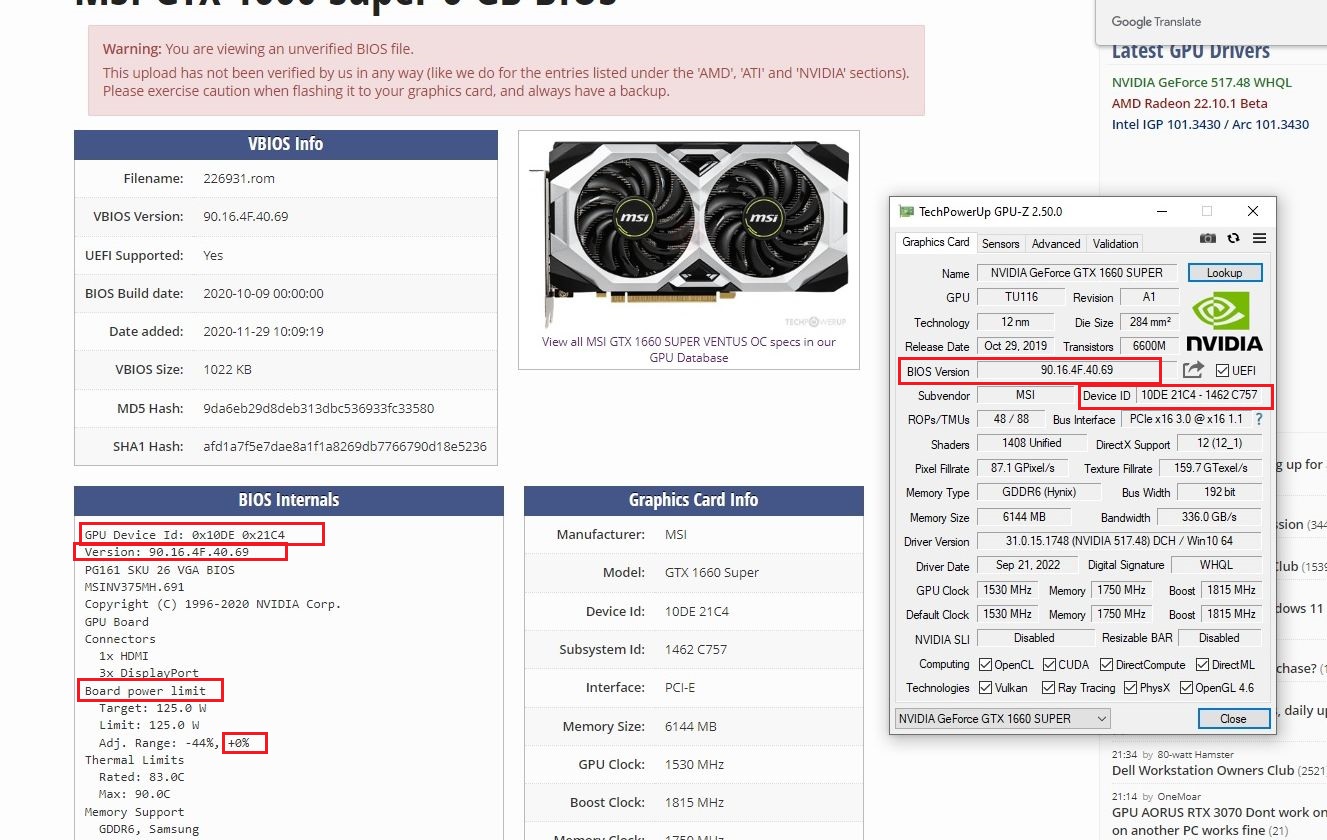Screen dimensions: 1327x840
Task: Click the Driver Version field in GPU-Z
Action: 1118,541
